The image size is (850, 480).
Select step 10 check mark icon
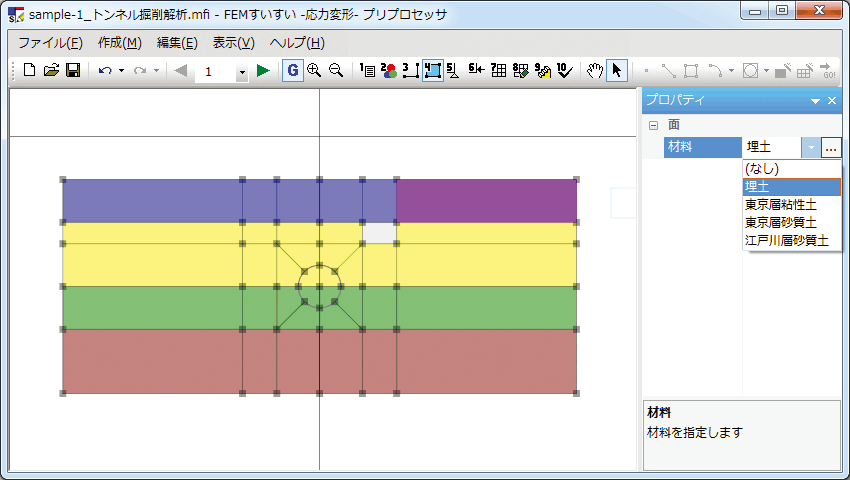(x=565, y=71)
